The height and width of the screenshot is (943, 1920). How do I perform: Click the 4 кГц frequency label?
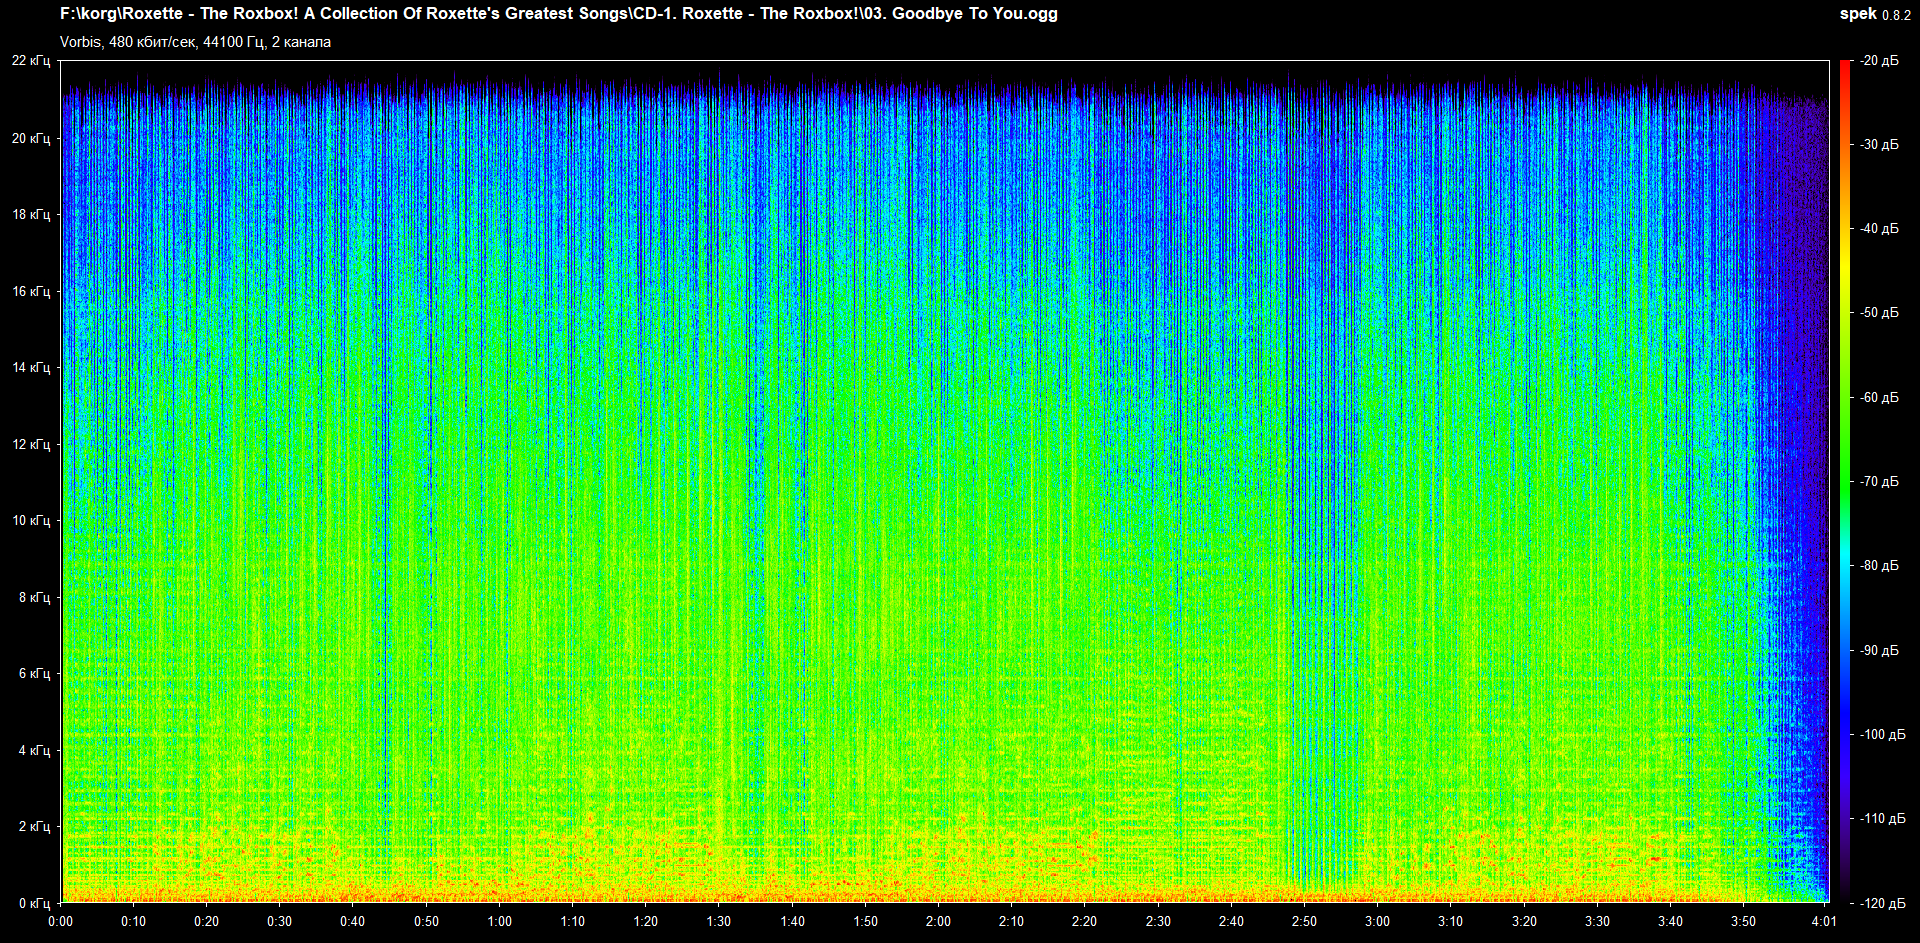[x=34, y=750]
